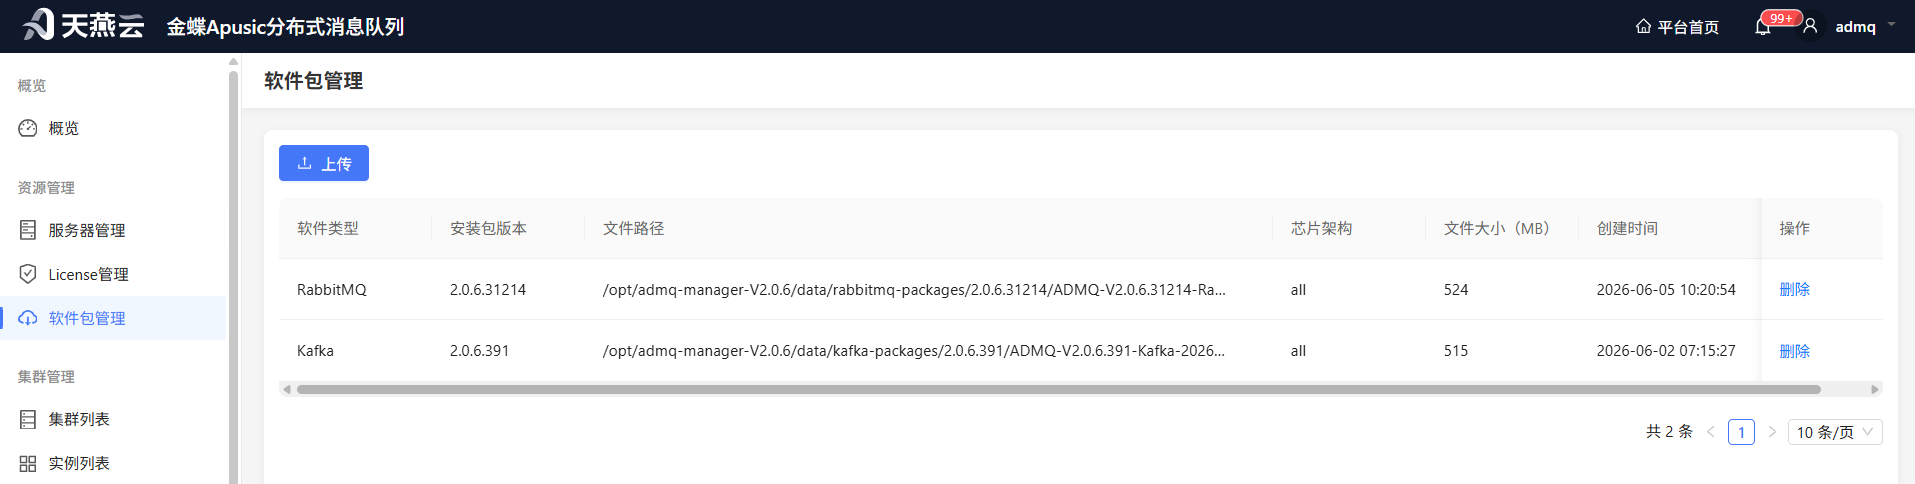Delete the Kafka package row
The height and width of the screenshot is (484, 1915).
click(1794, 351)
